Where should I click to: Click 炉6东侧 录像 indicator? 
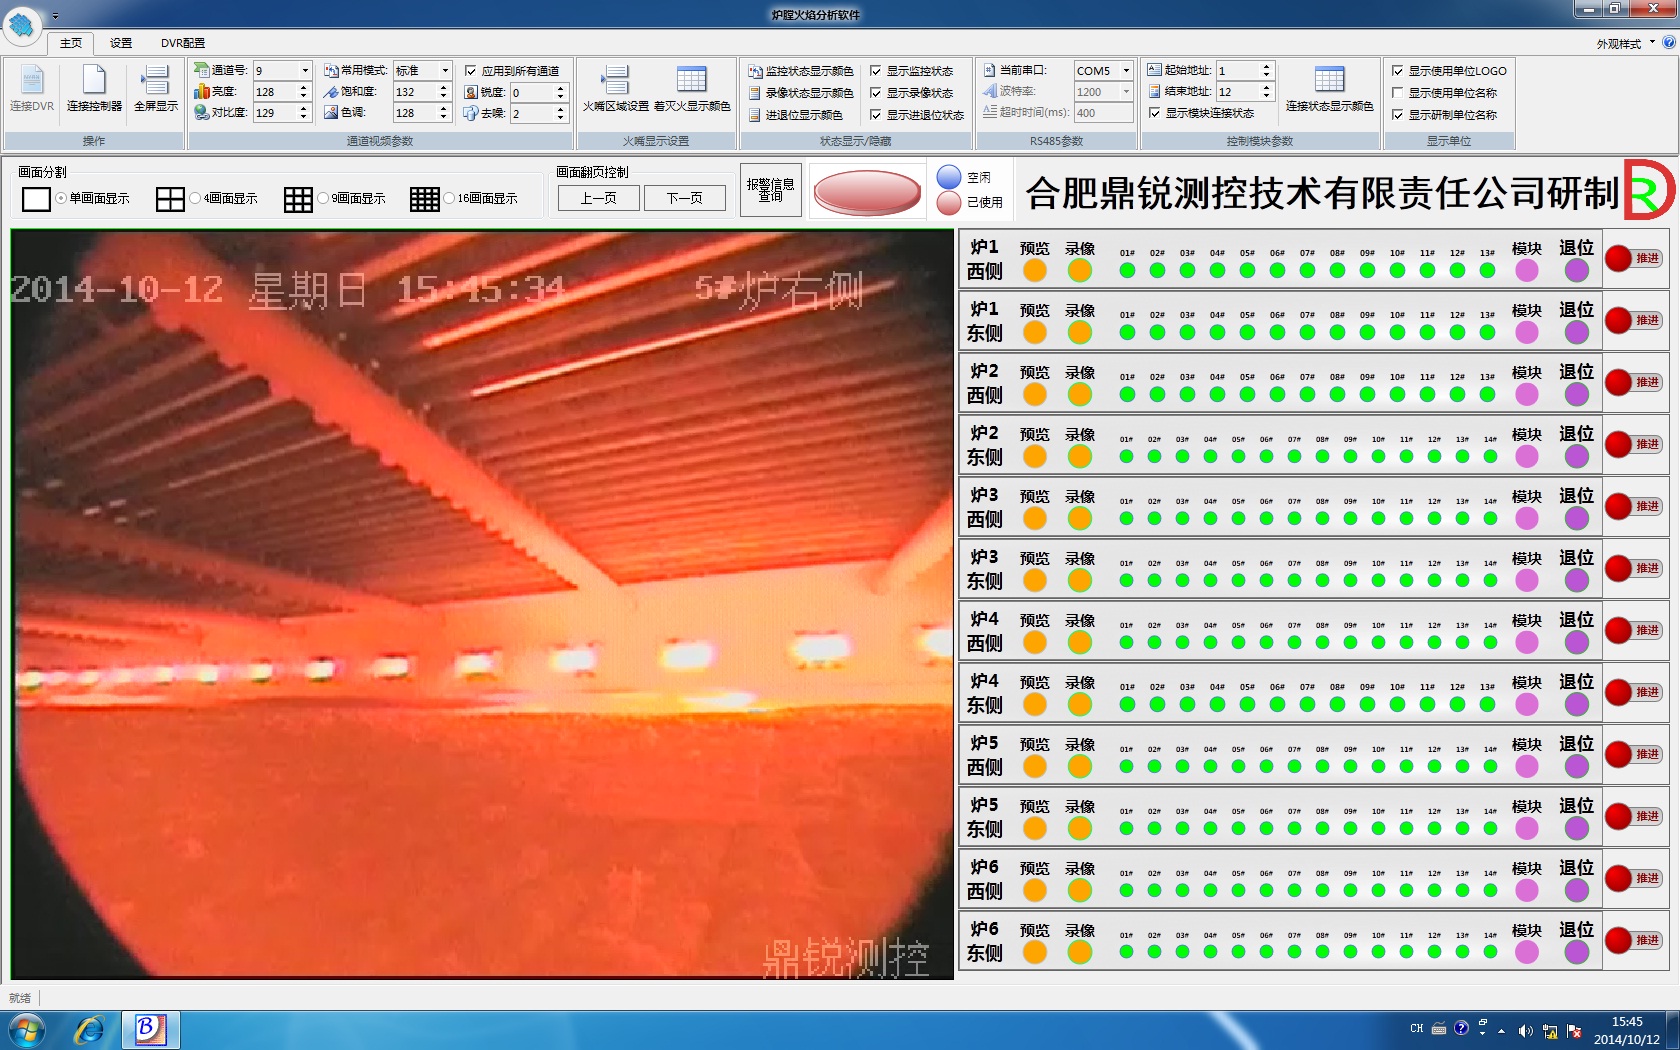(1080, 952)
